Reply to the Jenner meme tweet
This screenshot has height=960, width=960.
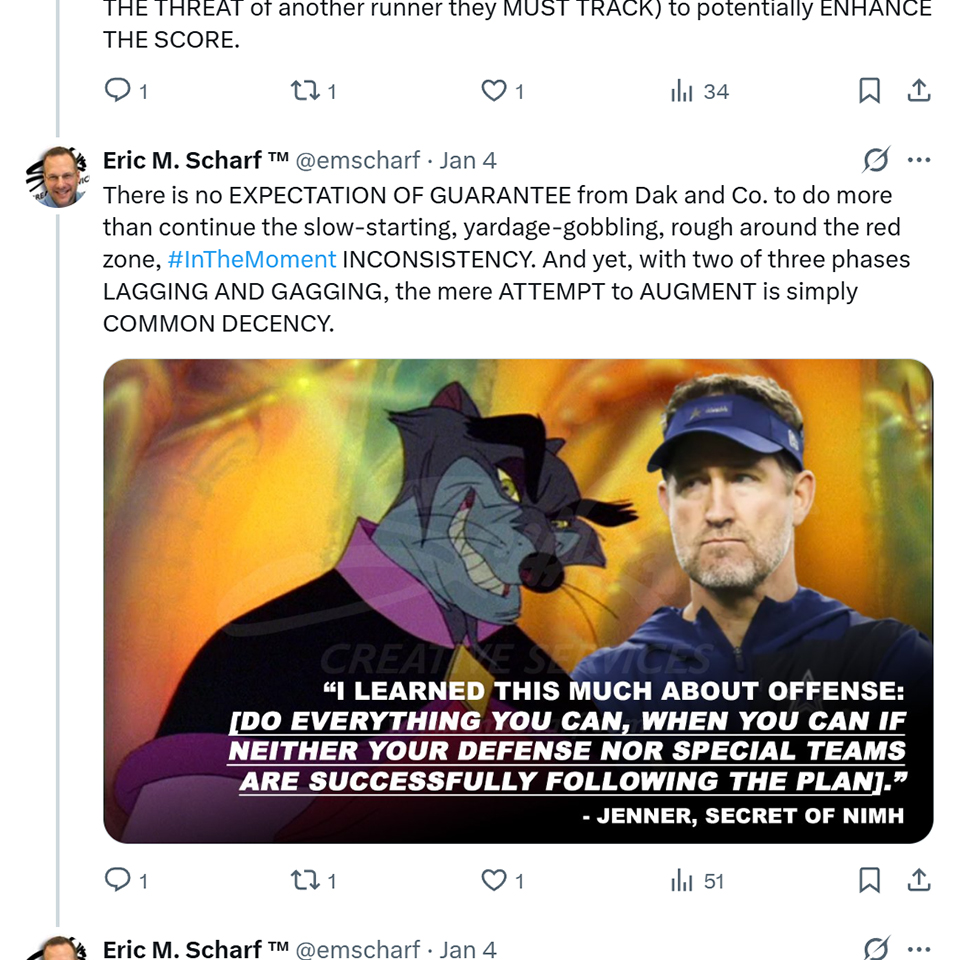[118, 880]
